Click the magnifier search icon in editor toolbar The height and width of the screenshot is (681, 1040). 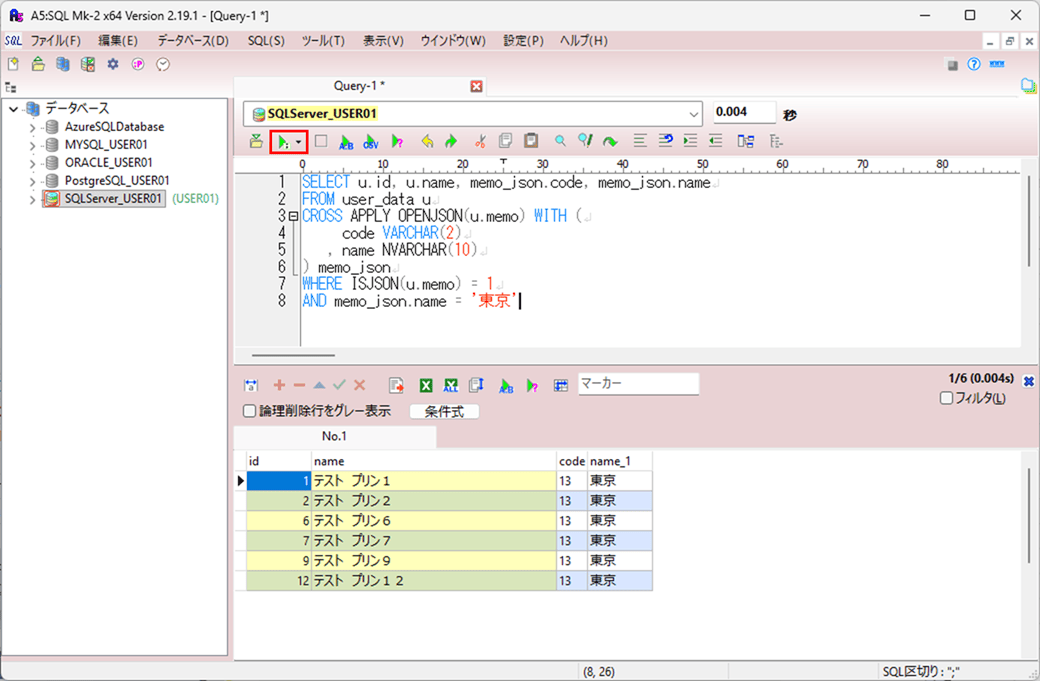[560, 142]
